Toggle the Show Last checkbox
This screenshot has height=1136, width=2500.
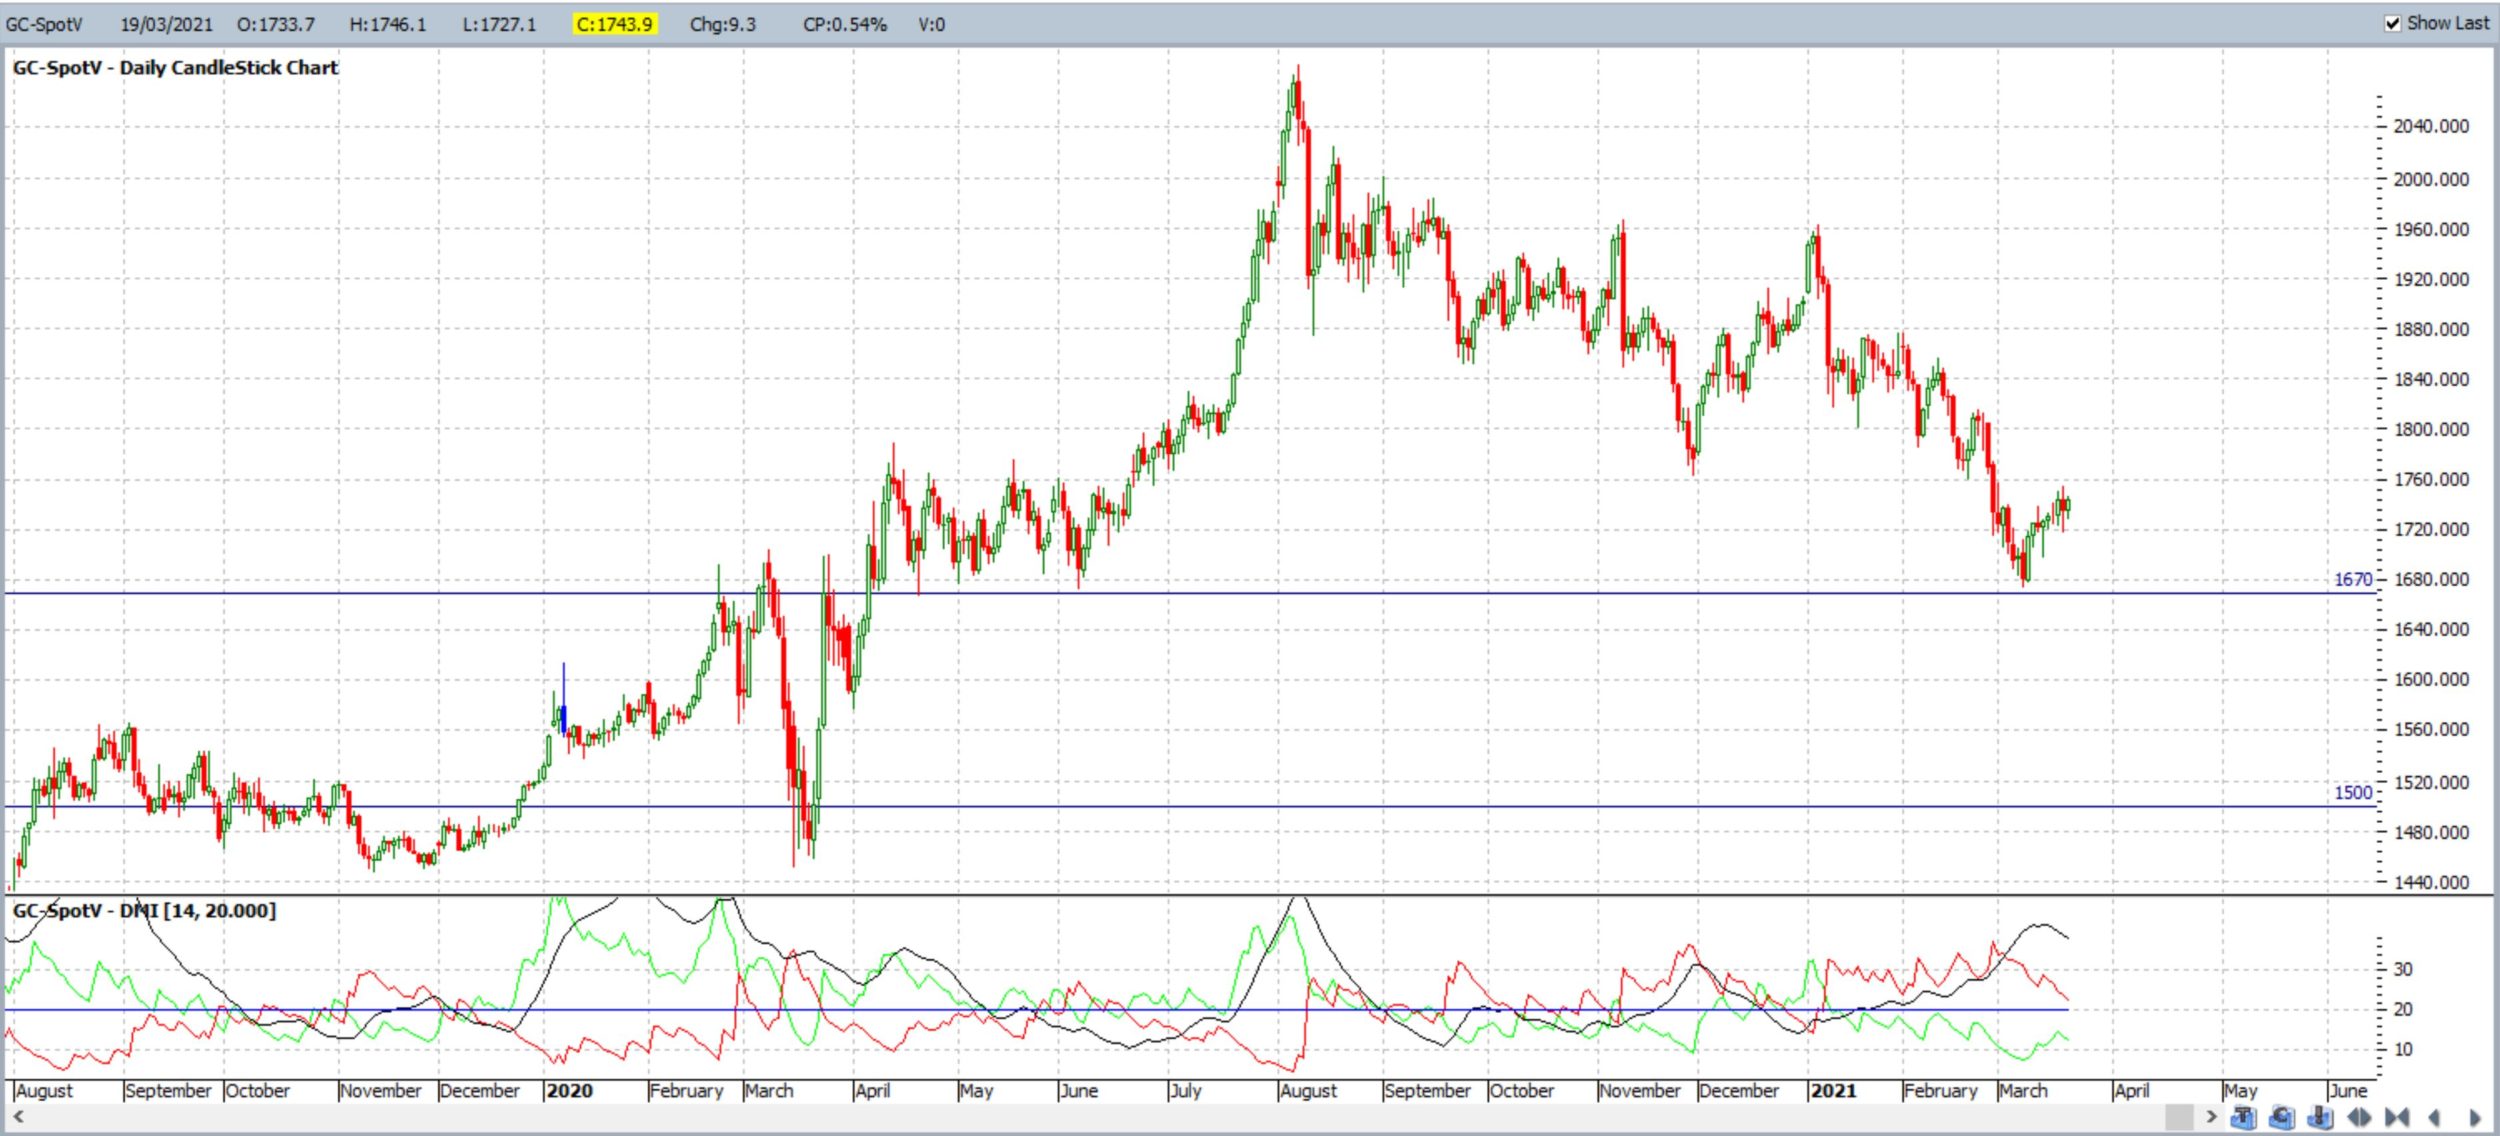[2392, 23]
